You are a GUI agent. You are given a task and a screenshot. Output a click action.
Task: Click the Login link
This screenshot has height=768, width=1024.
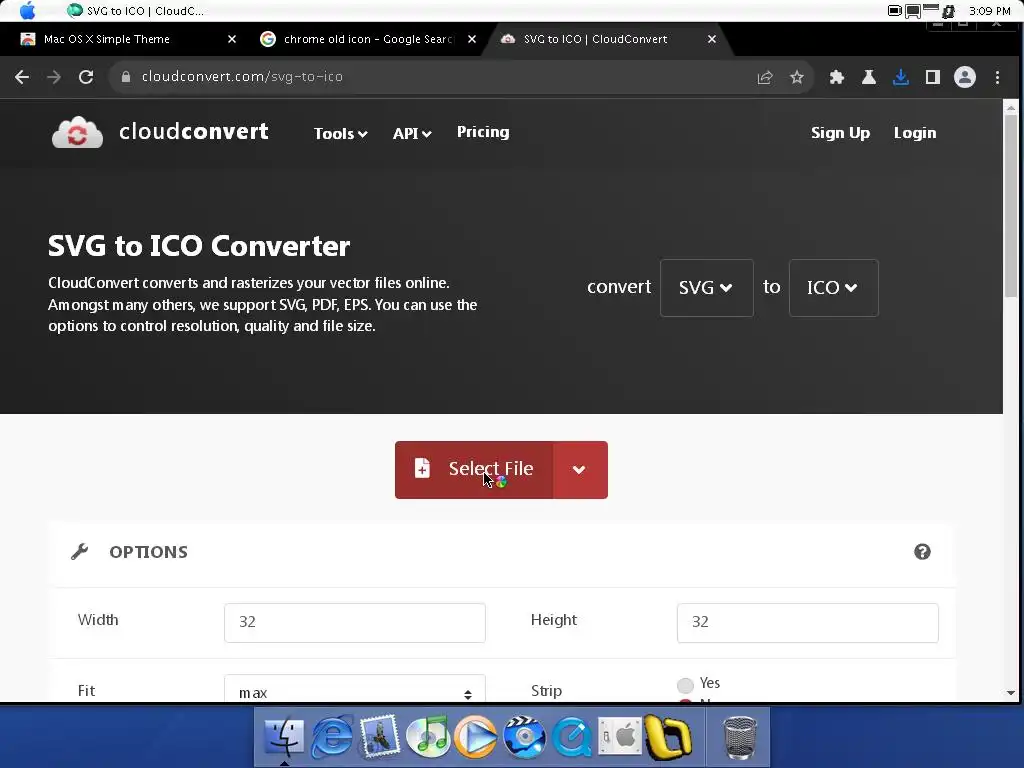[x=915, y=133]
